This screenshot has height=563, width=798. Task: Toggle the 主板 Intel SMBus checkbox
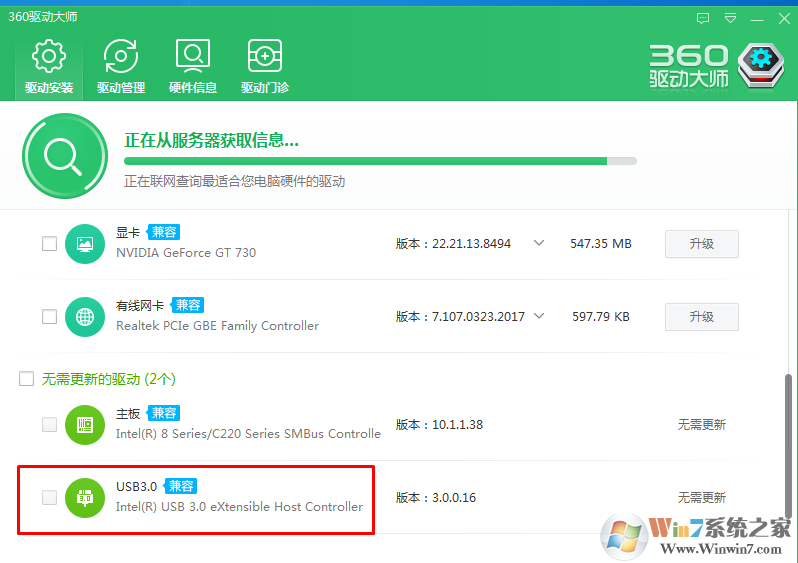49,425
